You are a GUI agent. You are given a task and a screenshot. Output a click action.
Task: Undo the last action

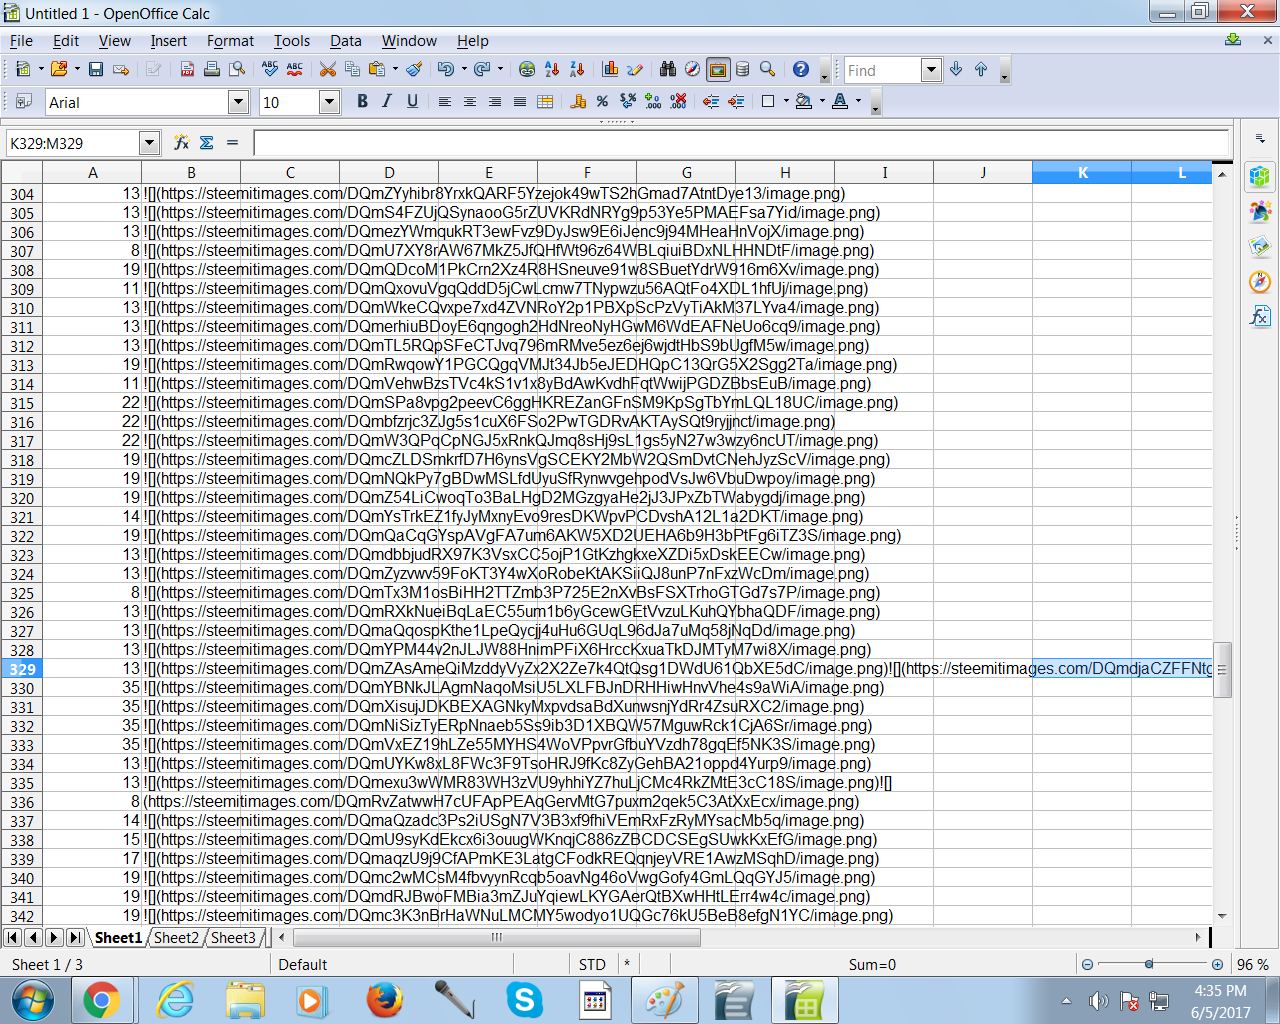tap(445, 69)
